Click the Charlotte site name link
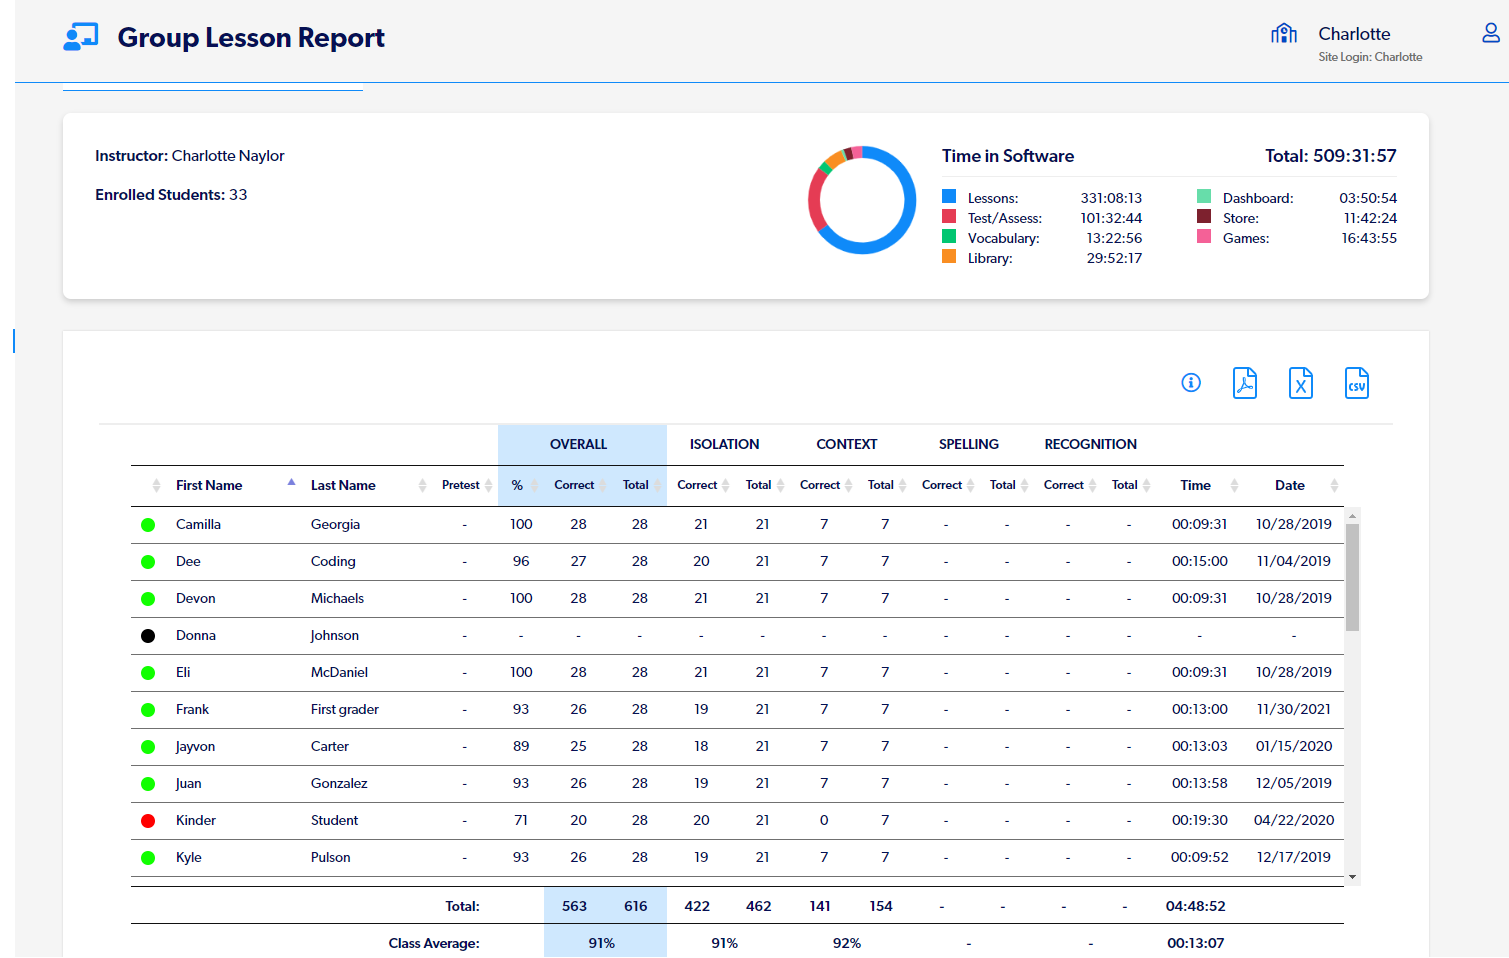The height and width of the screenshot is (958, 1509). [x=1354, y=33]
